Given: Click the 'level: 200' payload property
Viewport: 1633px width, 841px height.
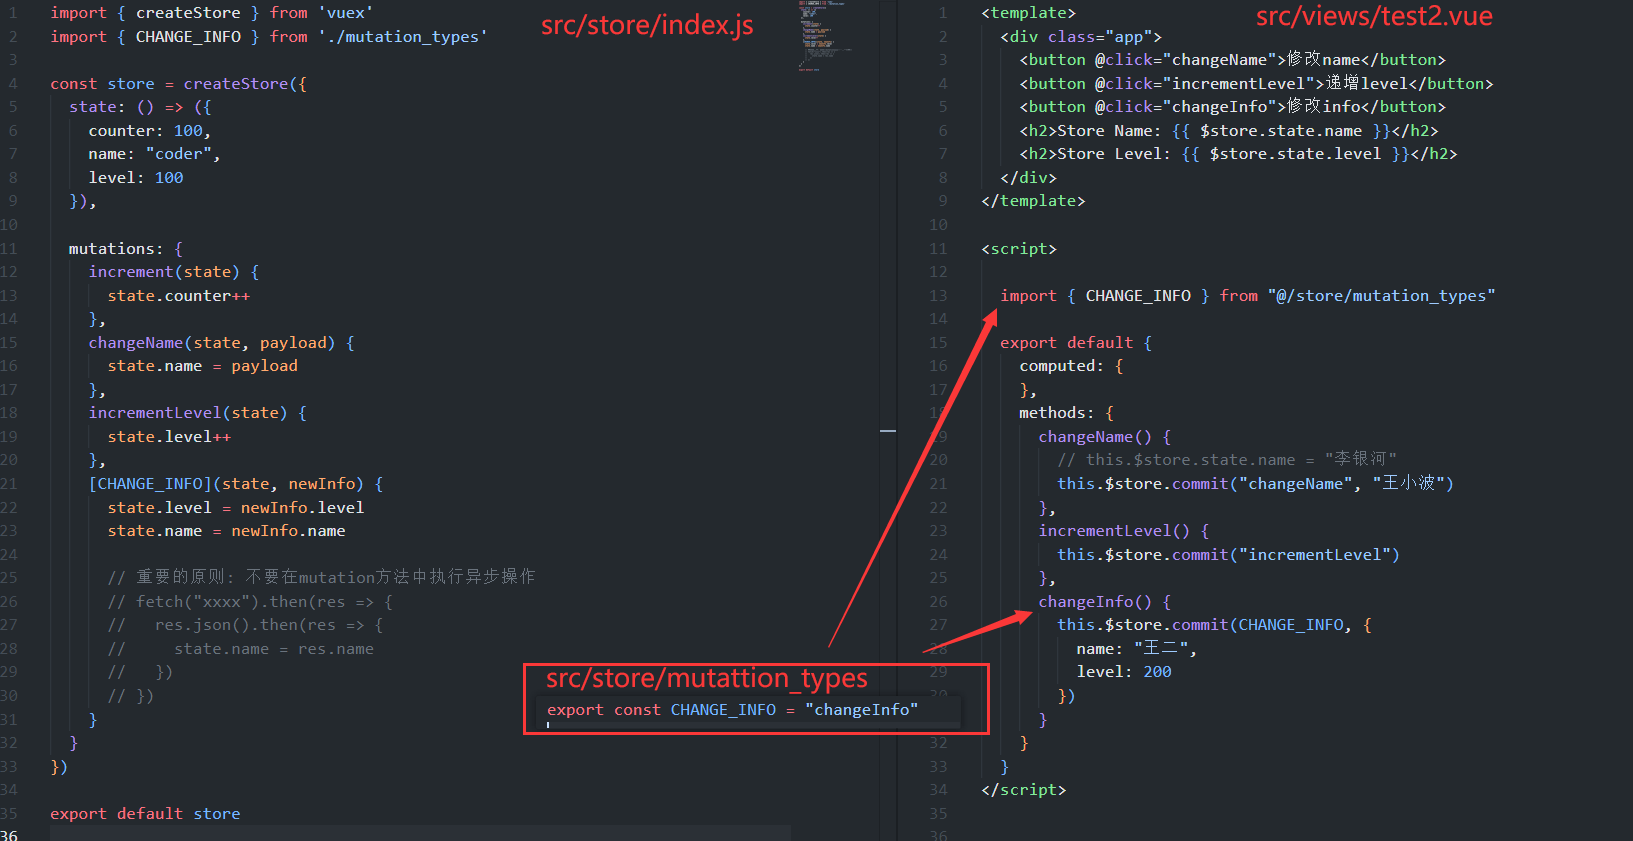Looking at the screenshot, I should pos(1124,672).
